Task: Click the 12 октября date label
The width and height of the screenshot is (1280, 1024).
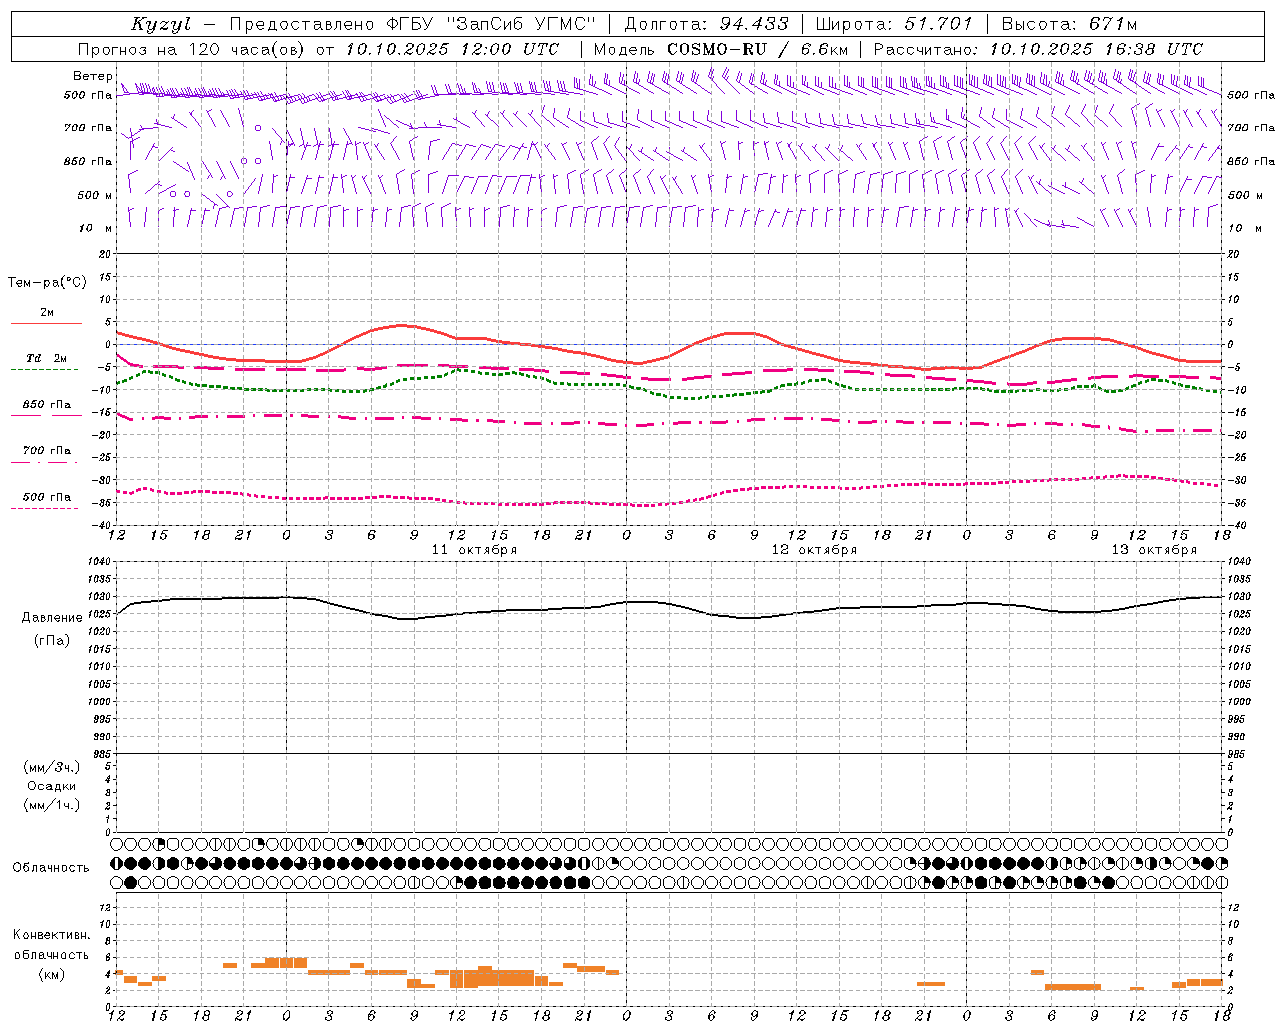Action: coord(814,550)
